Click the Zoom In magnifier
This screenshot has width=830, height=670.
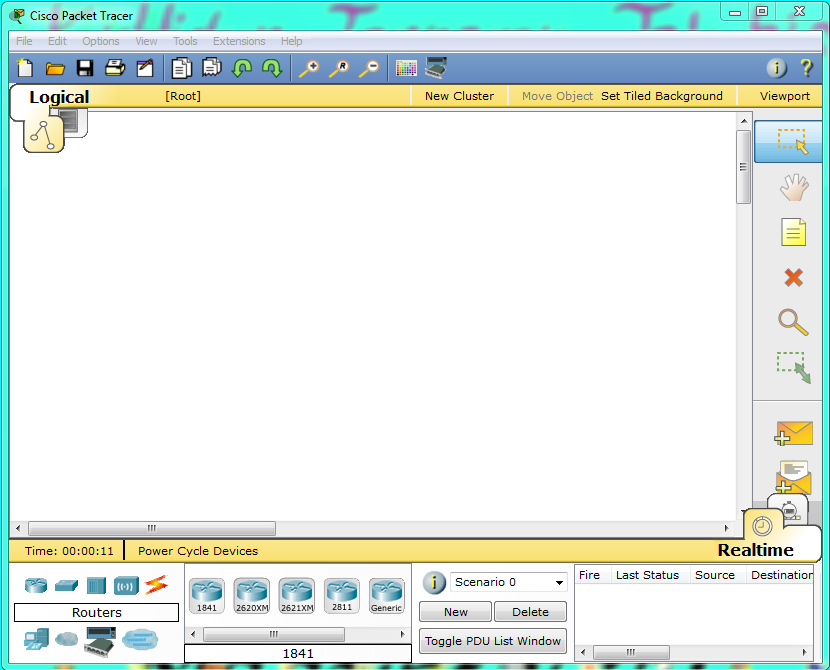(x=309, y=69)
